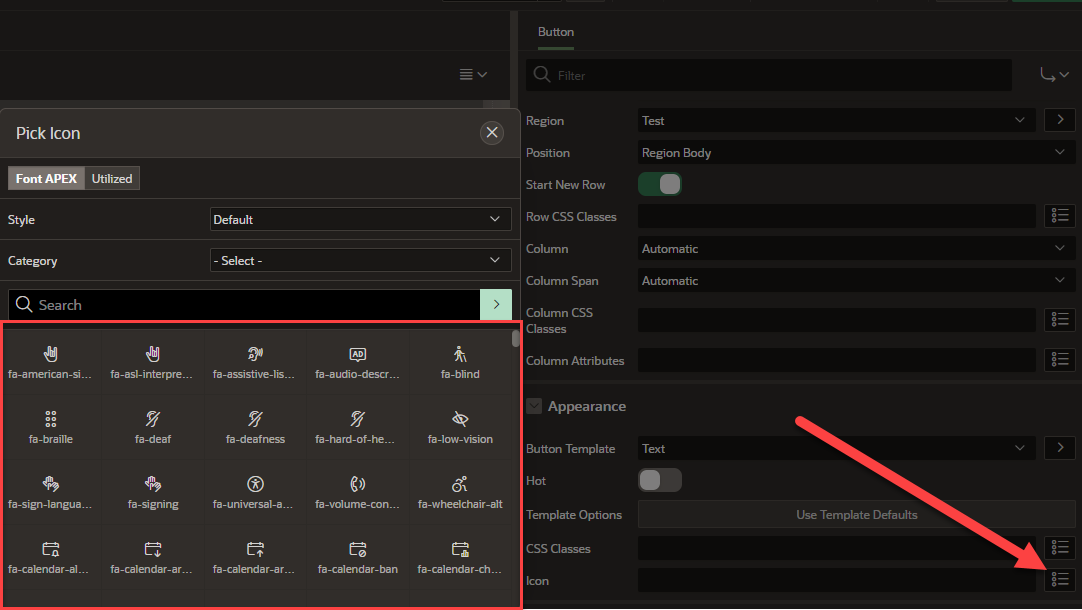The height and width of the screenshot is (610, 1082).
Task: Open the go-to-group dropdown beside Filter
Action: (x=1054, y=75)
